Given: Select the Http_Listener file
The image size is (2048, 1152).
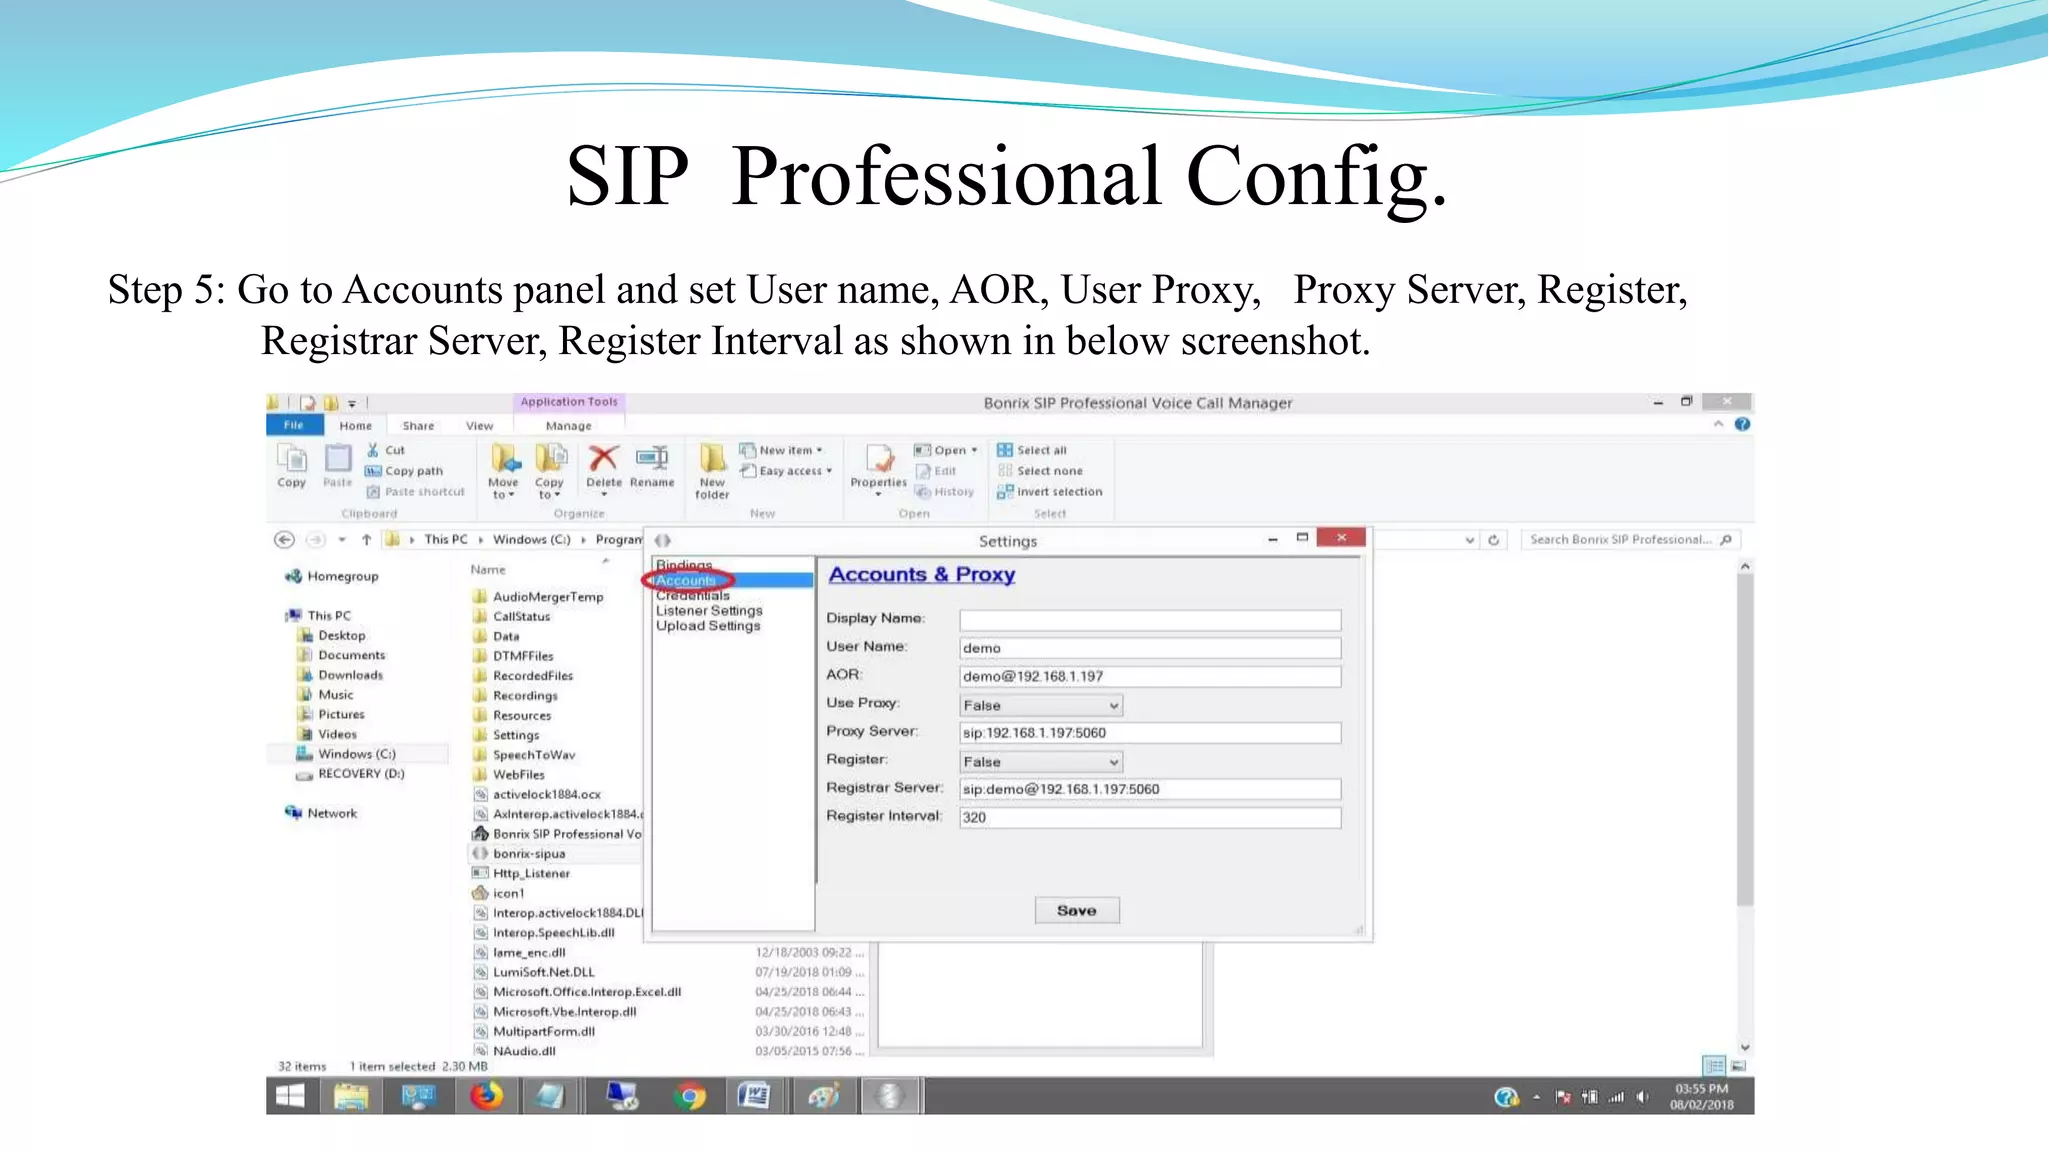Looking at the screenshot, I should click(x=522, y=873).
